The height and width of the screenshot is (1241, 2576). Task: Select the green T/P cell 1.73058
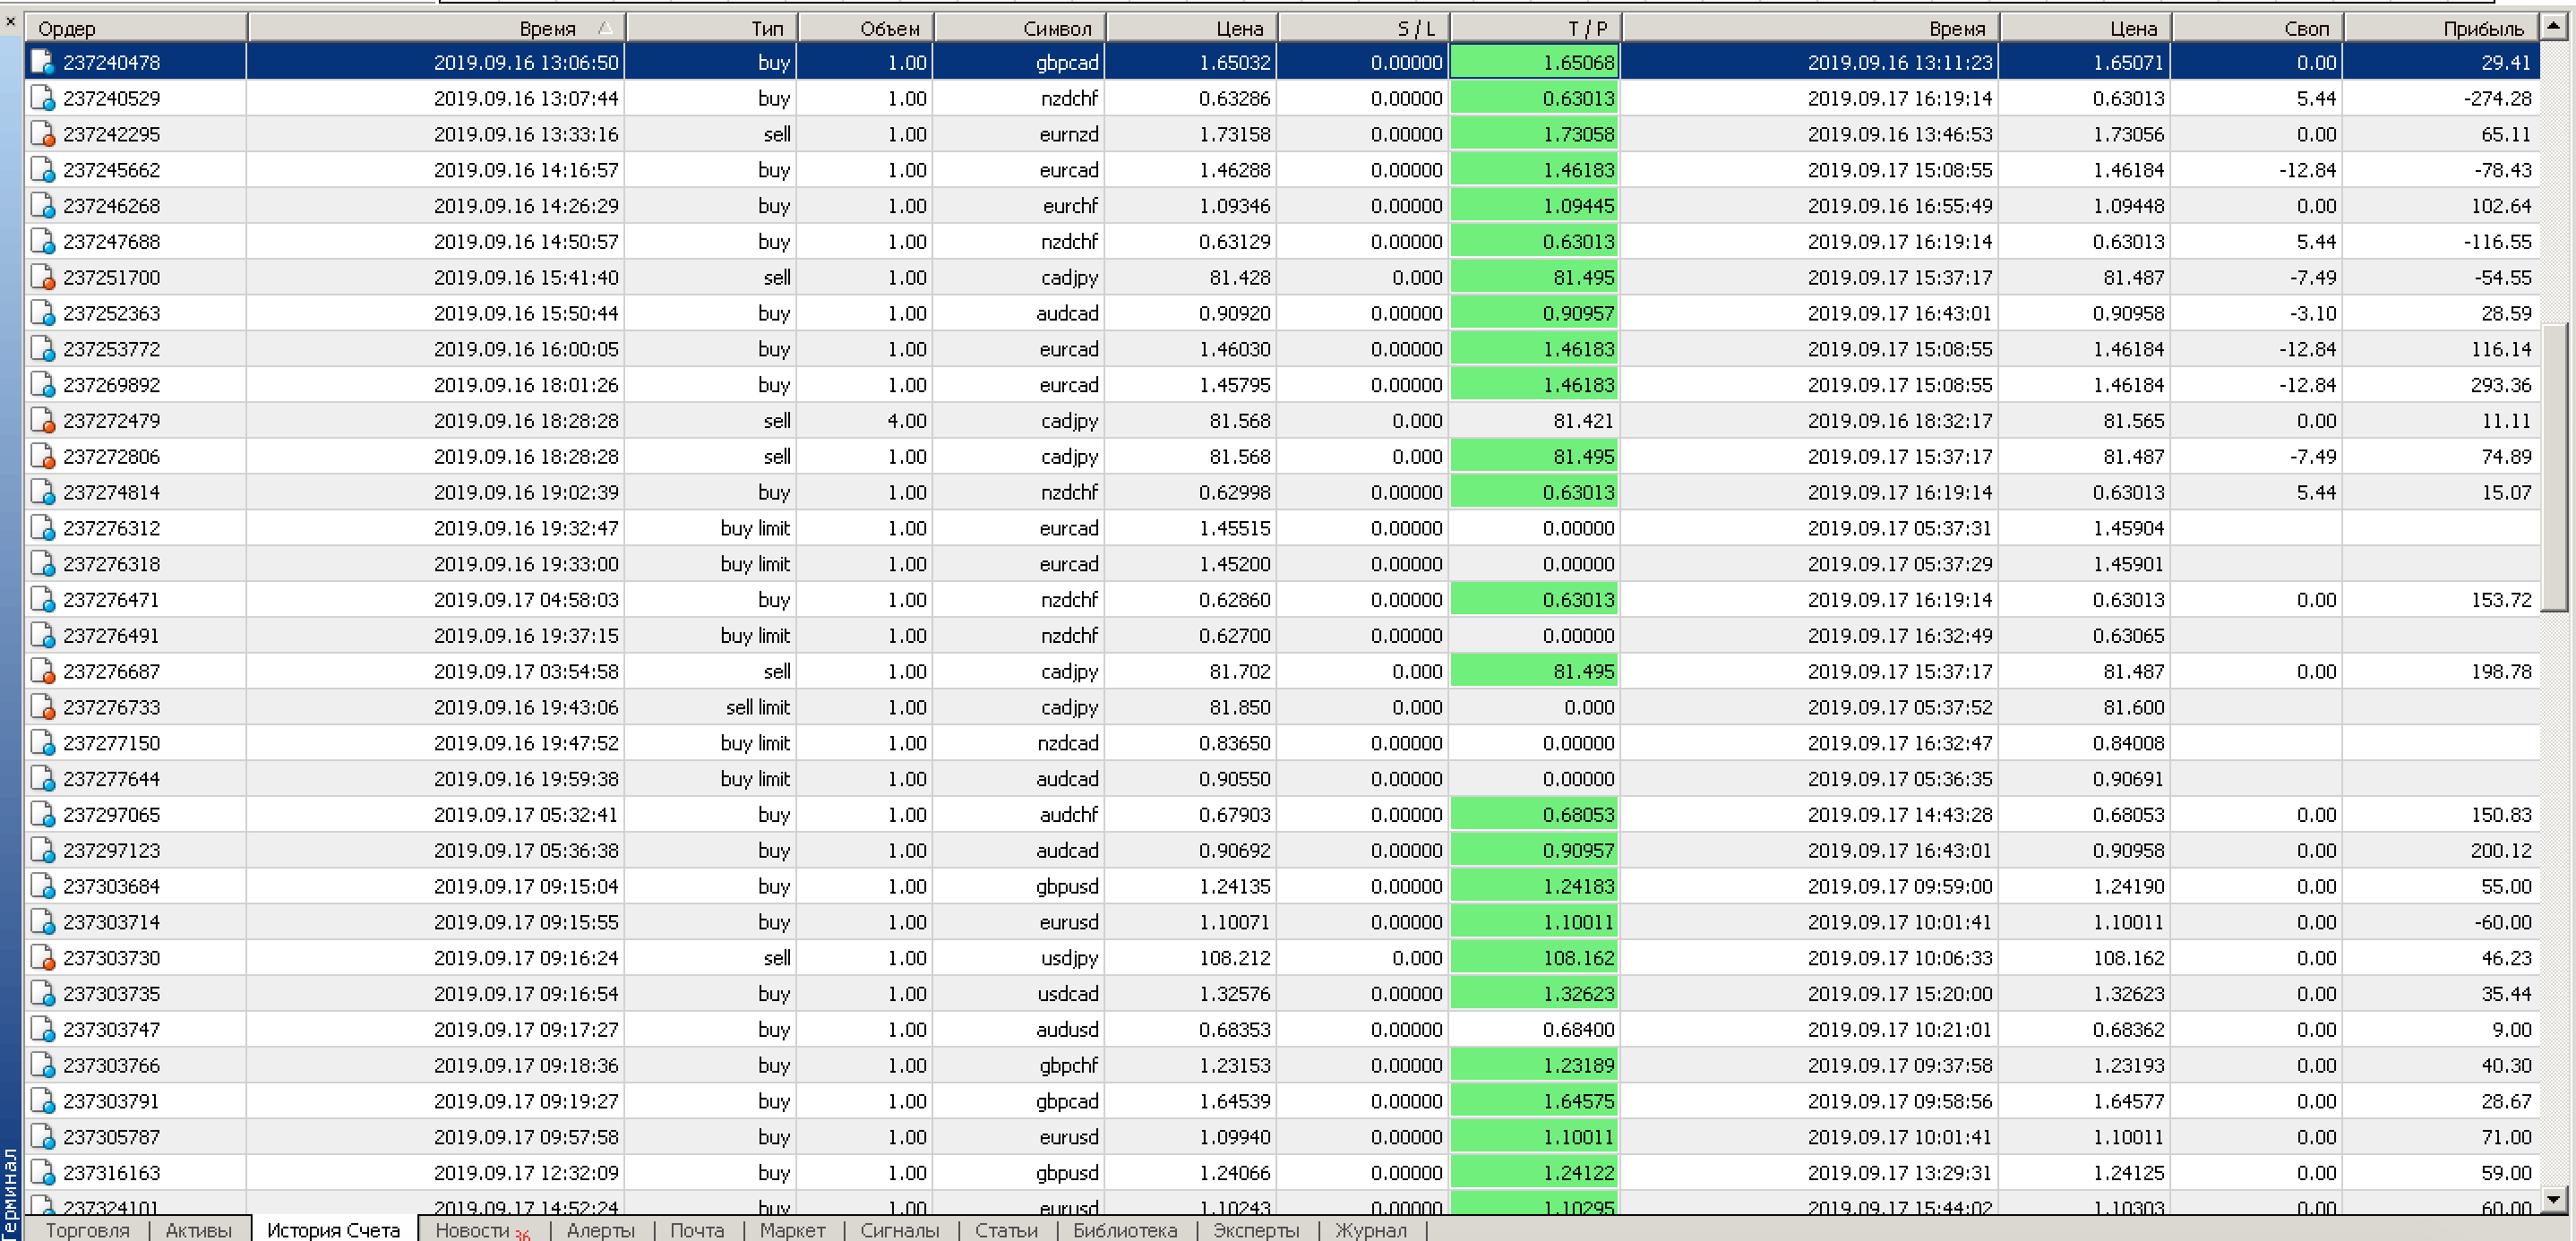pyautogui.click(x=1534, y=134)
